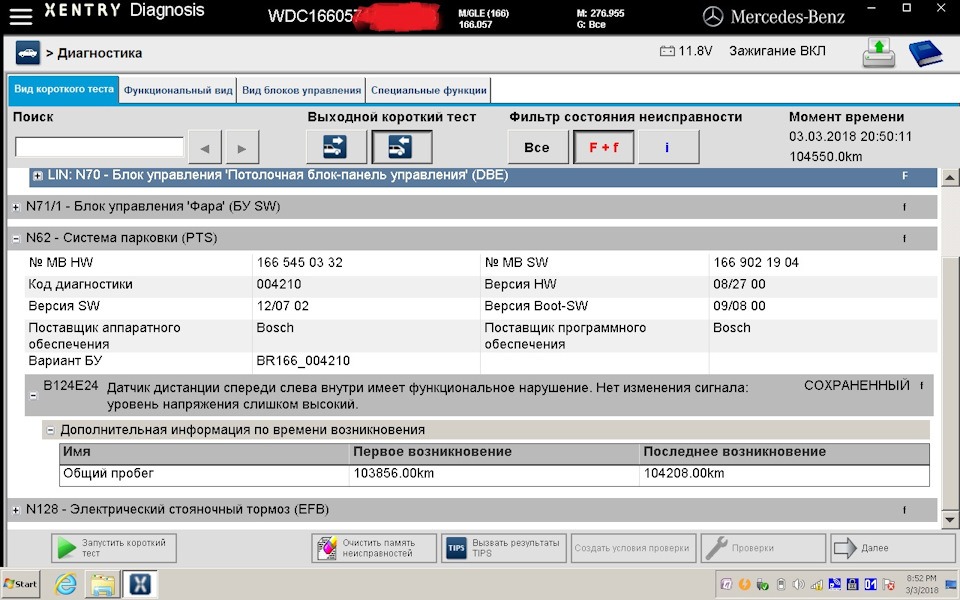This screenshot has width=960, height=600.
Task: Click scrollbar up arrow of fault list
Action: click(950, 178)
